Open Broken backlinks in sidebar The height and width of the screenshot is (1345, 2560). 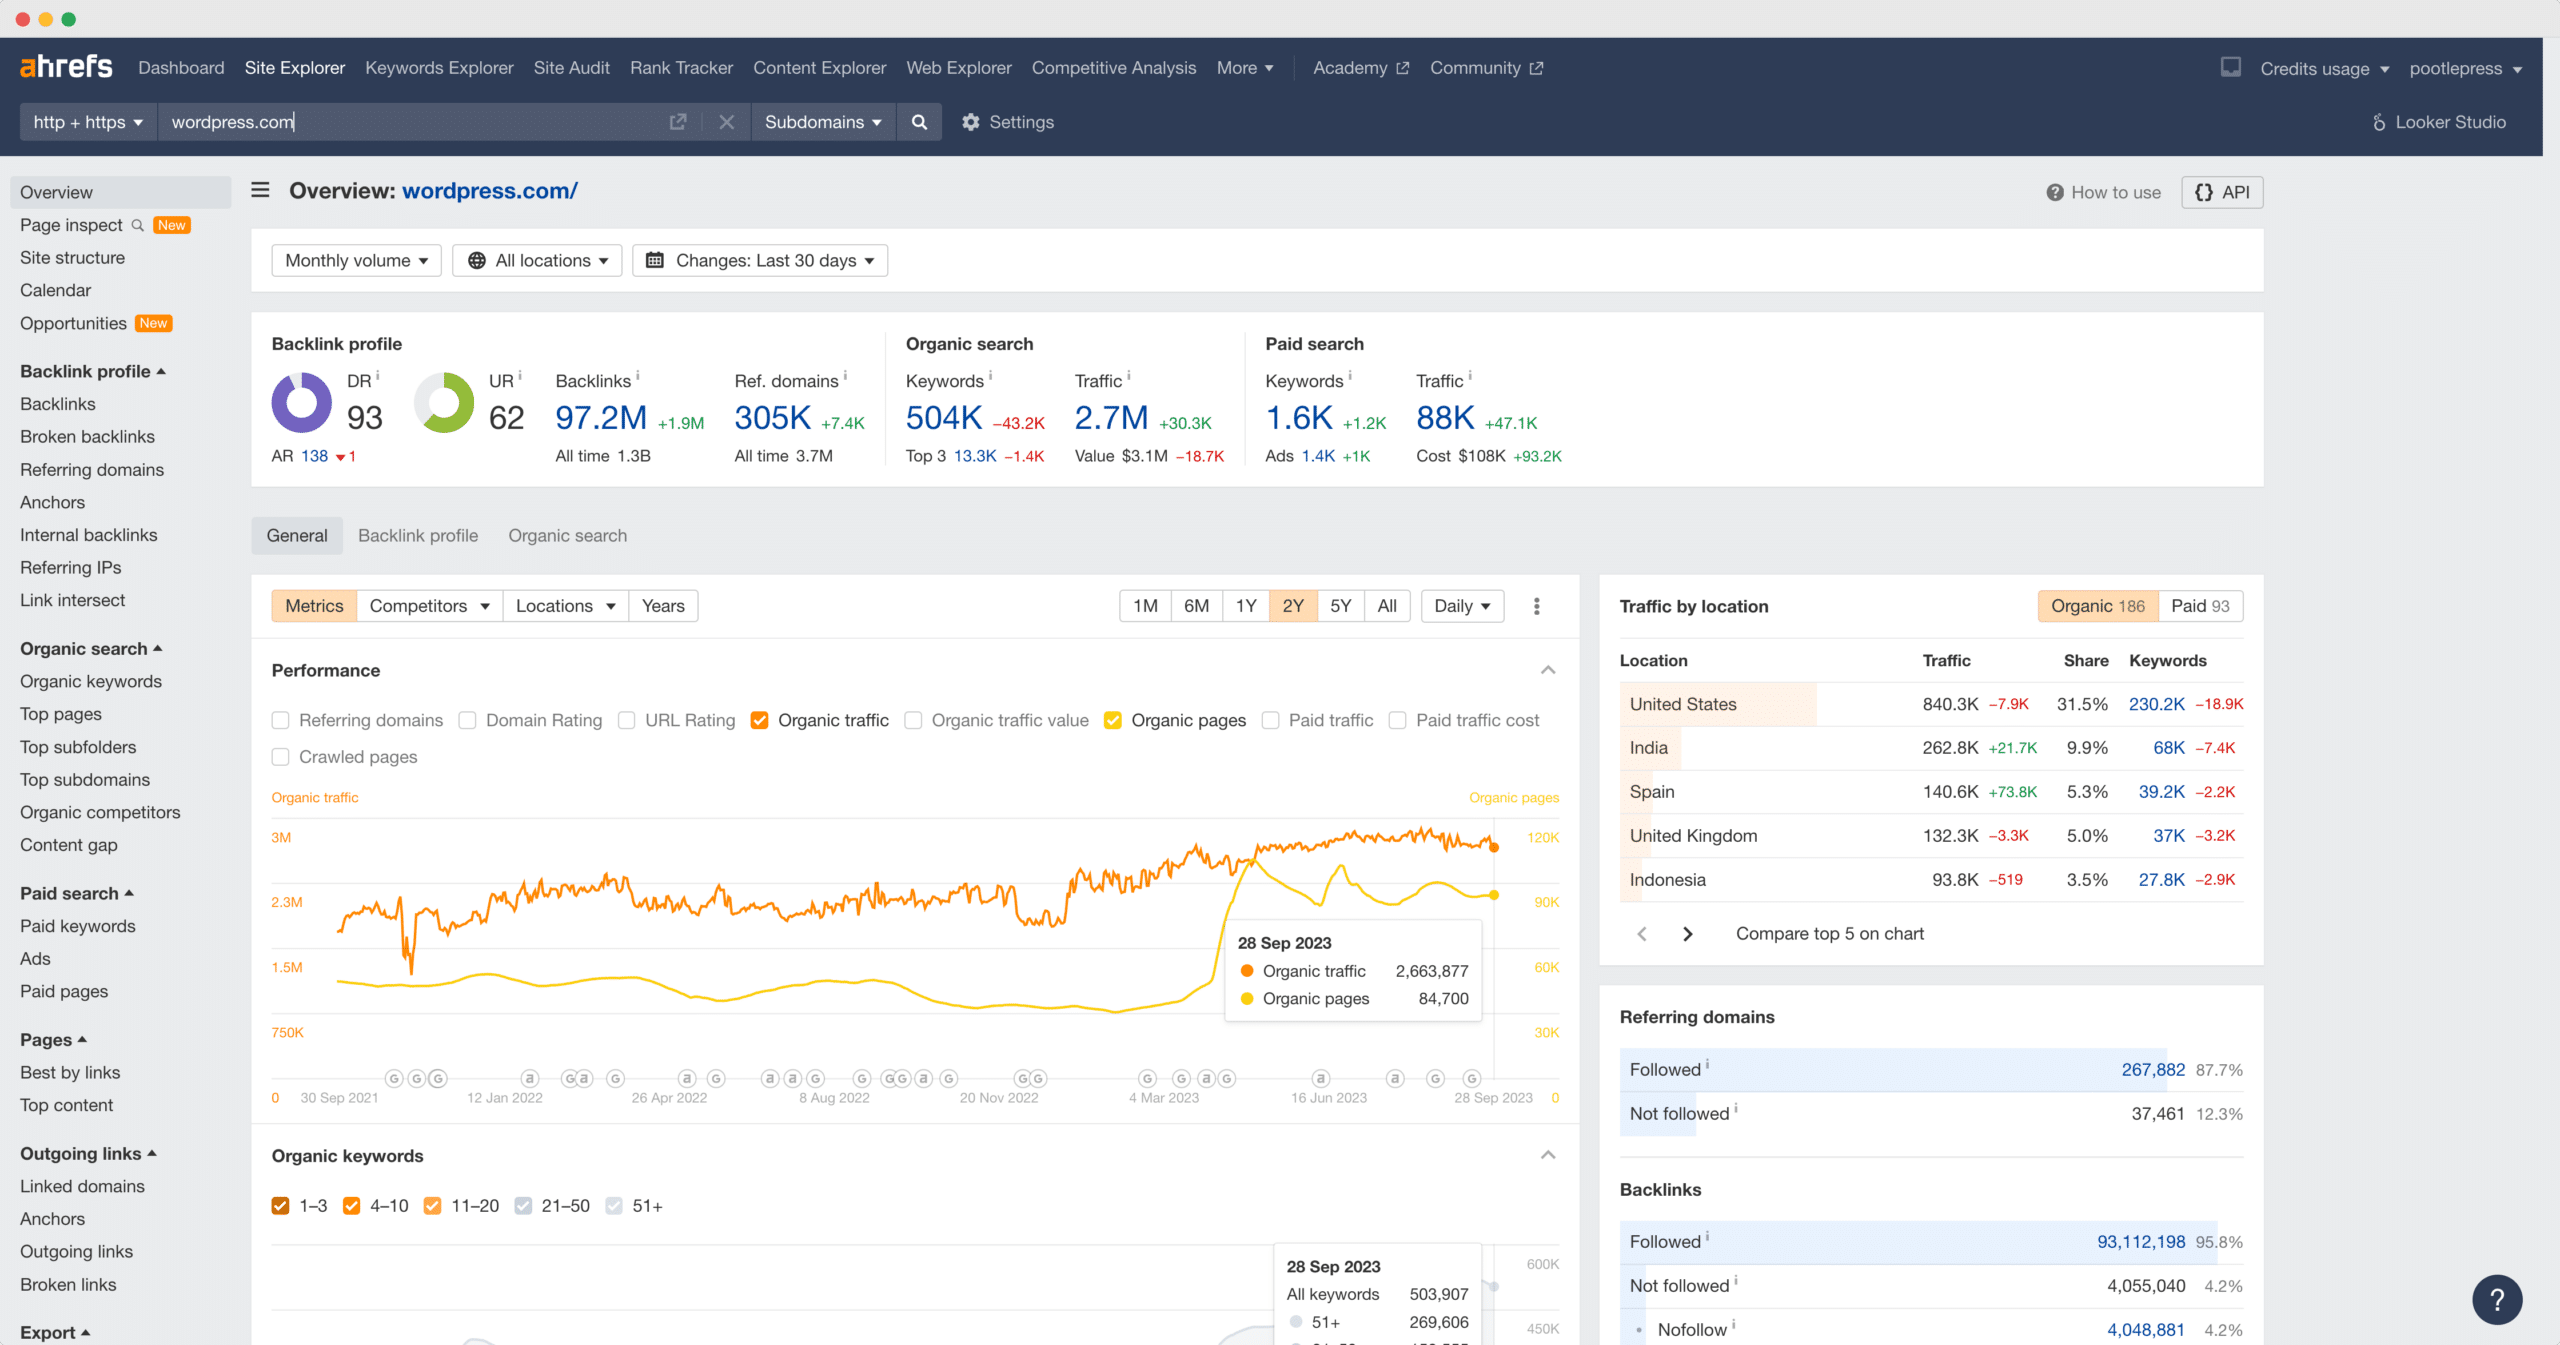(x=87, y=437)
